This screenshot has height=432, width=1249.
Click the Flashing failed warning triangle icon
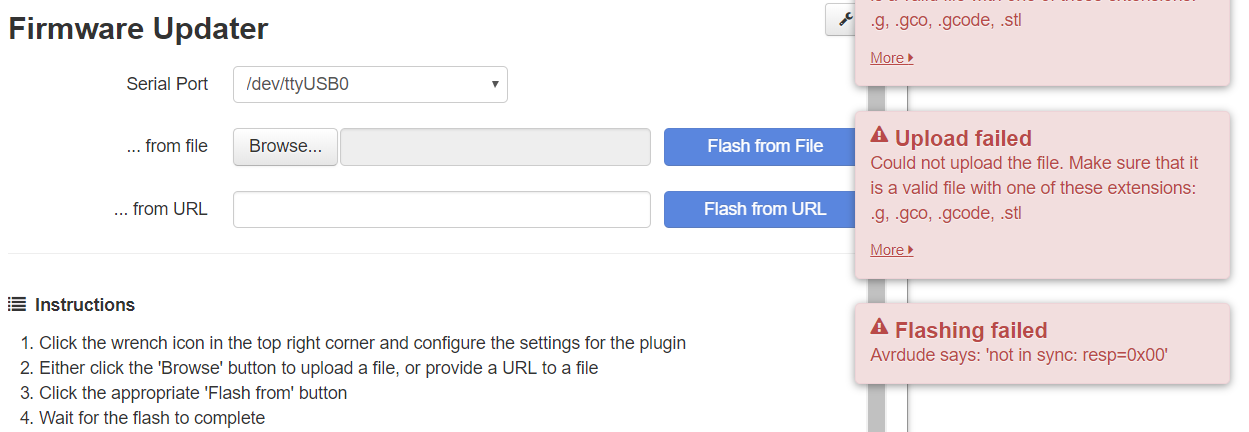[879, 327]
